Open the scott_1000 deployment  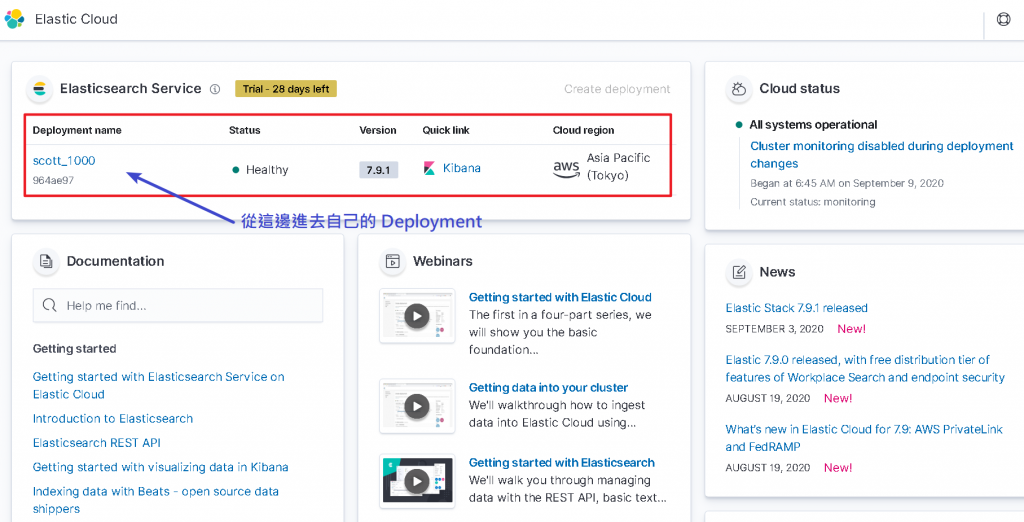coord(64,161)
